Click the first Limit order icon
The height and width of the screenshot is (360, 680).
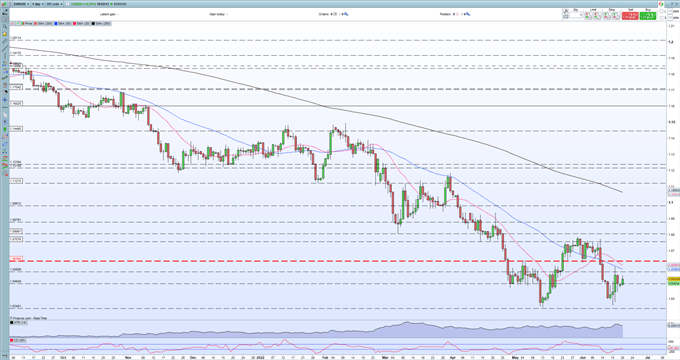point(588,16)
